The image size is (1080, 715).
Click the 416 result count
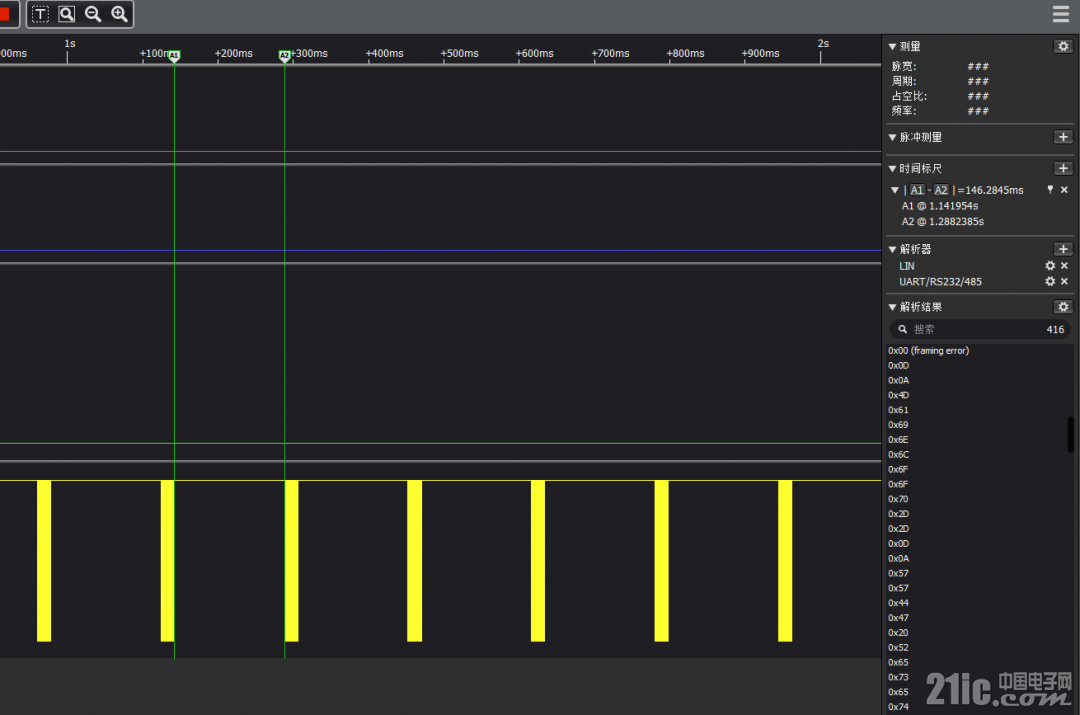coord(1055,329)
